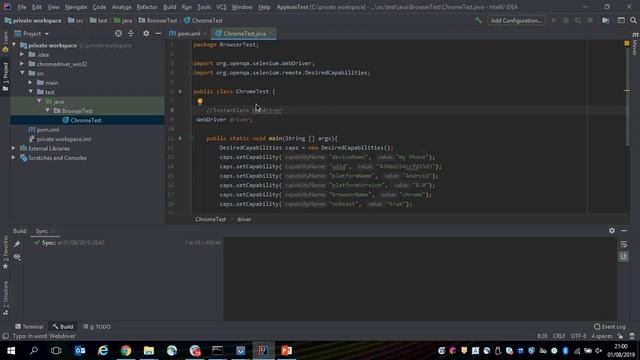This screenshot has width=640, height=360.
Task: Collapse the java folder
Action: 39,101
